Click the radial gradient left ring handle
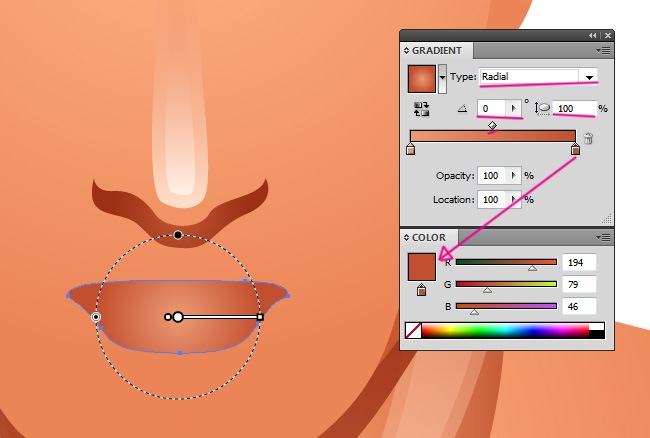The image size is (650, 438). tap(96, 317)
